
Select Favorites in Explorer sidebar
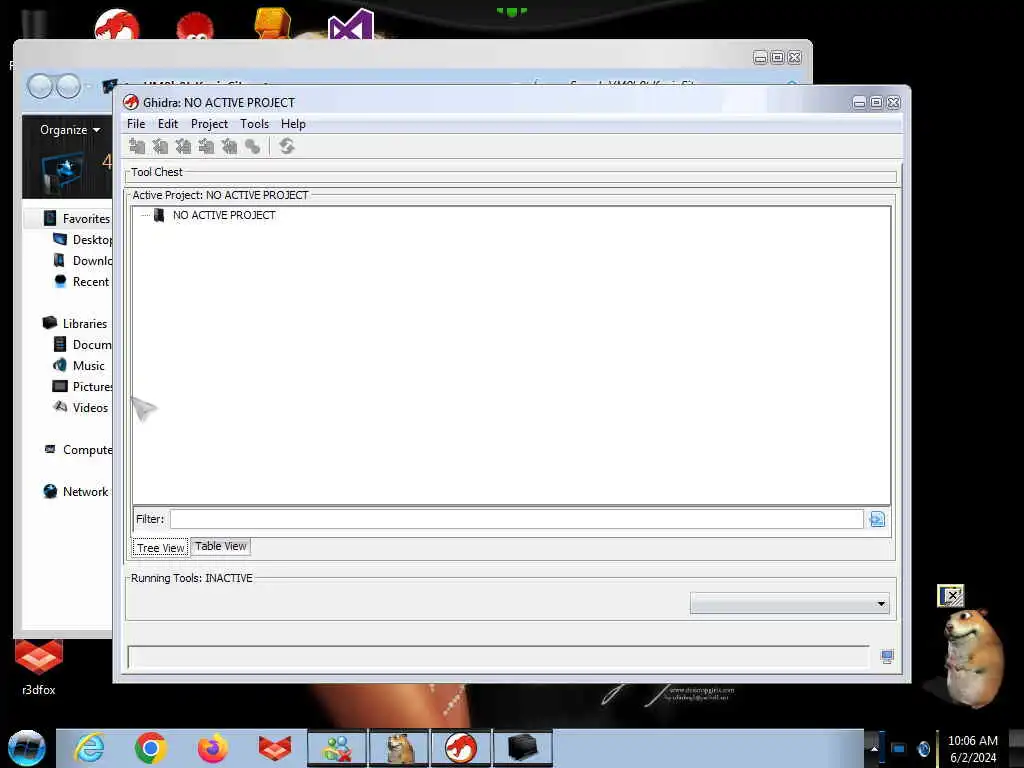click(x=86, y=219)
